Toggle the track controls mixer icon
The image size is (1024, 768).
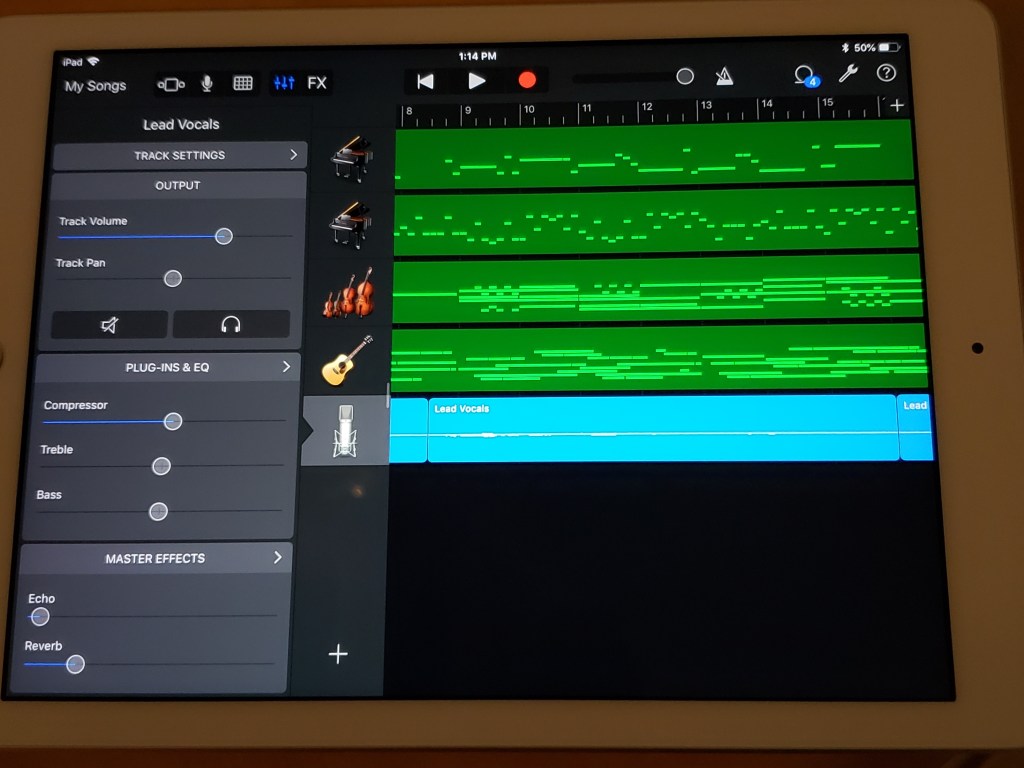(x=284, y=83)
